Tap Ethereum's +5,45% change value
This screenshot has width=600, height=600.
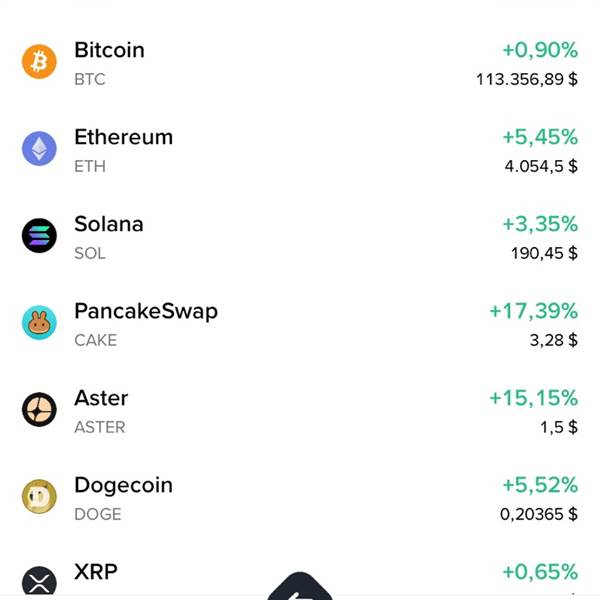[x=539, y=137]
